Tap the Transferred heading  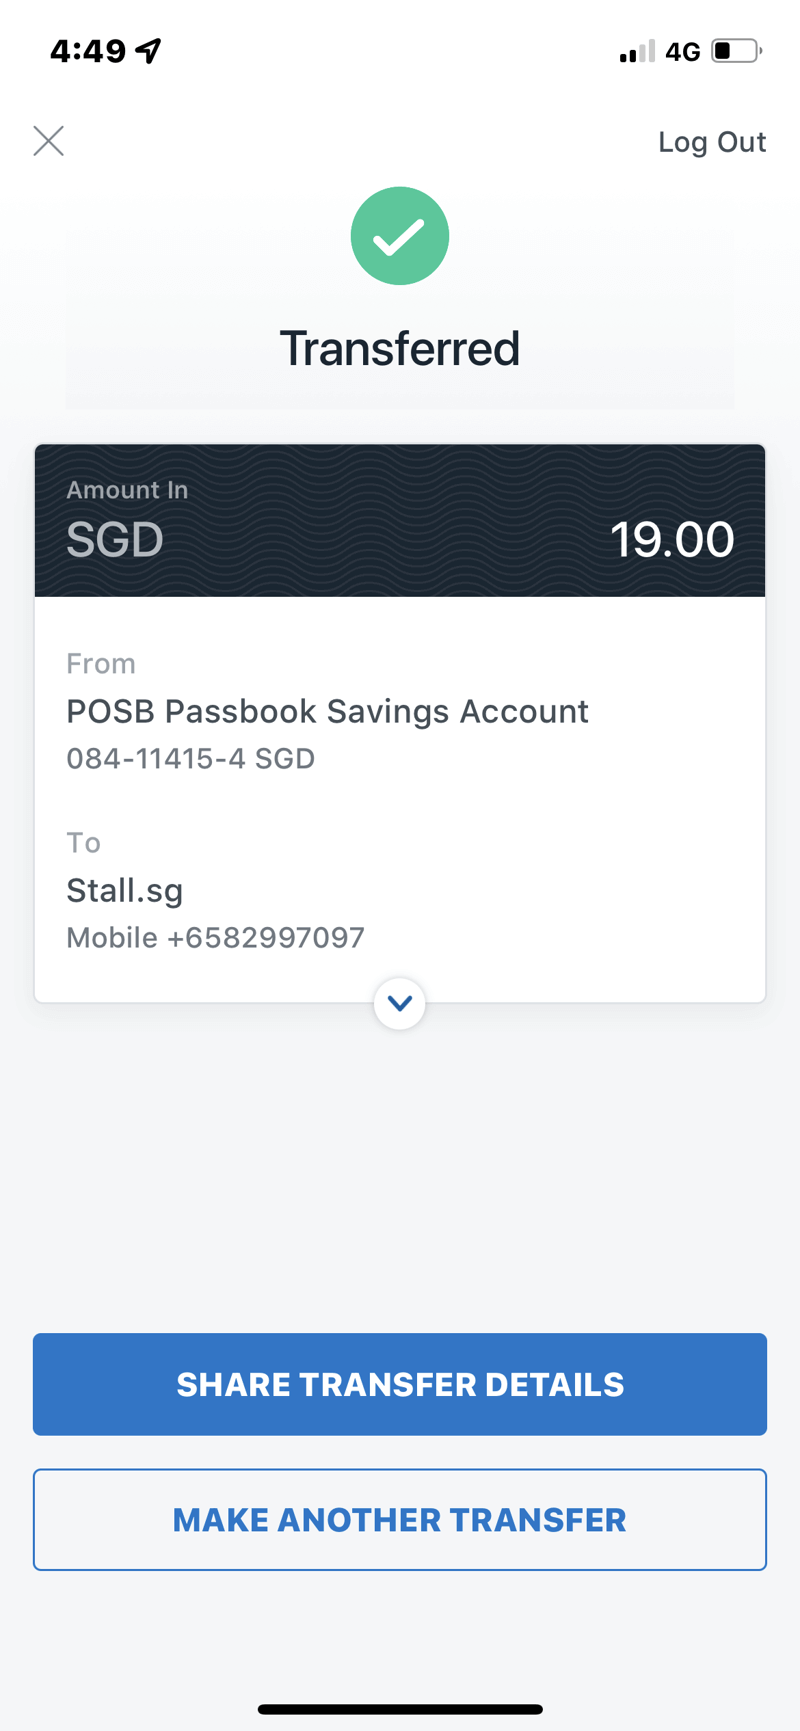click(400, 349)
